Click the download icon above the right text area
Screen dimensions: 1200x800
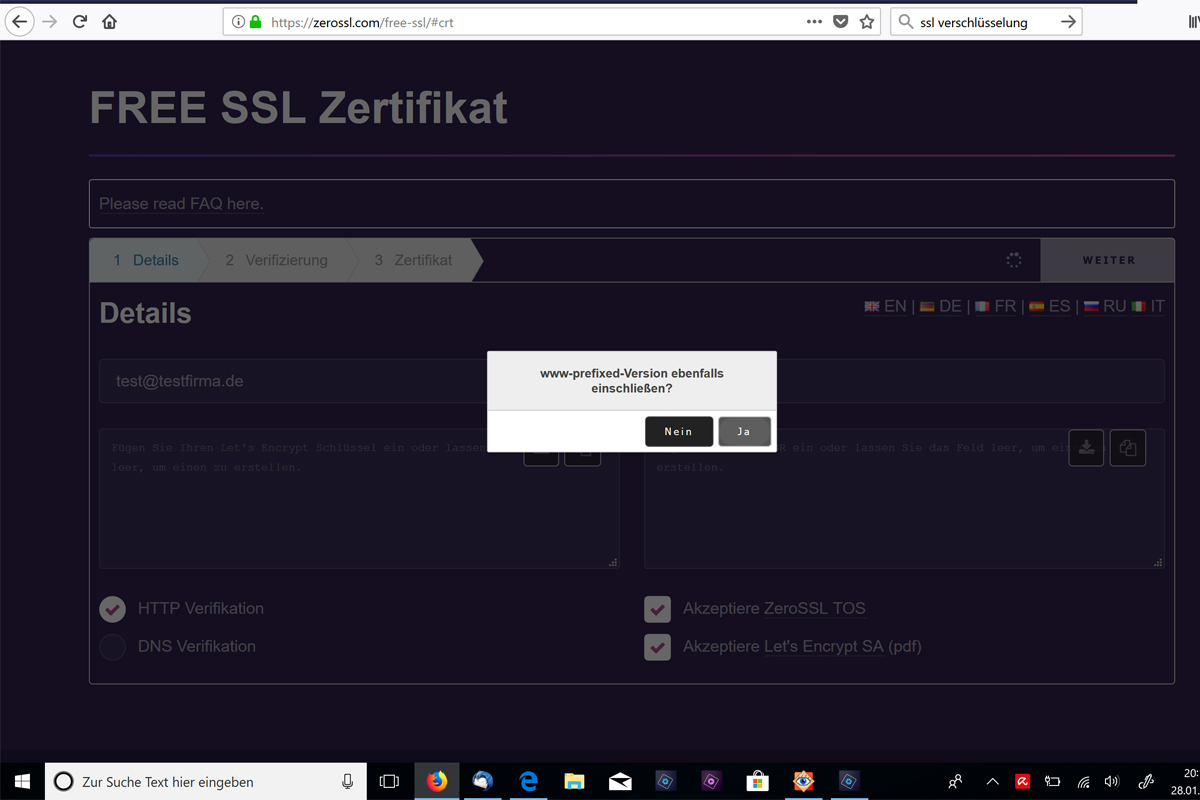click(1086, 448)
